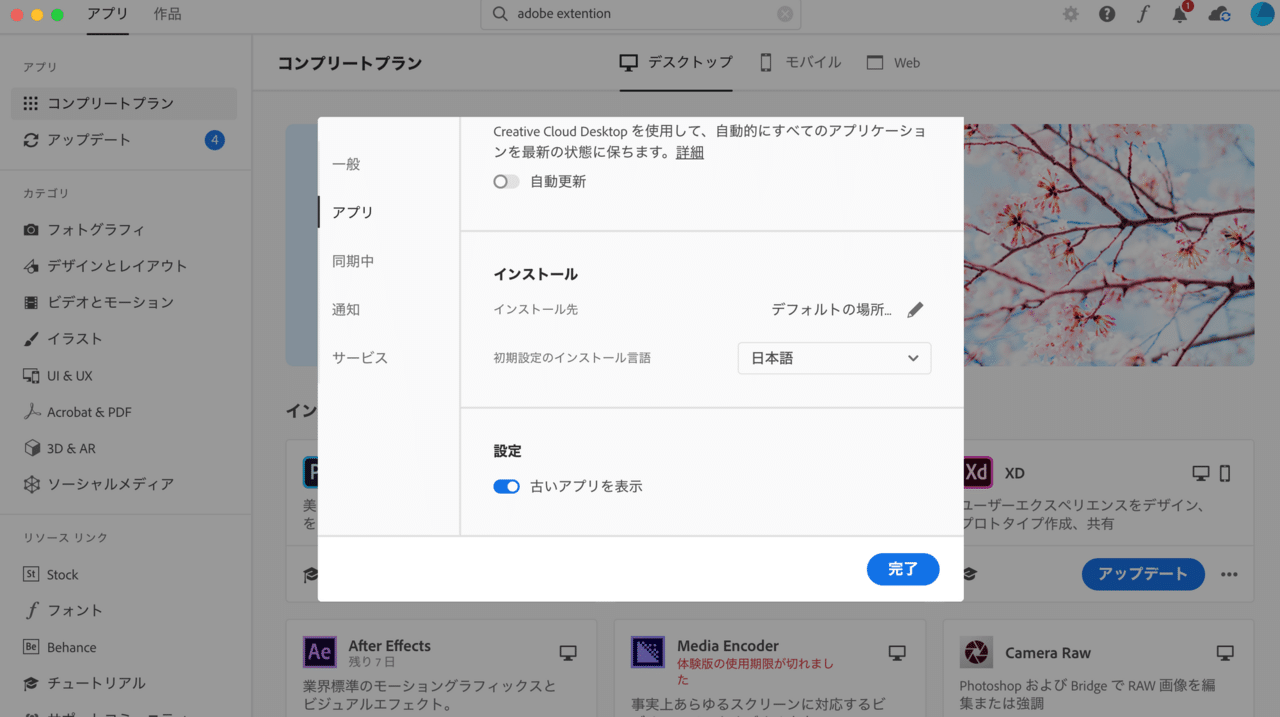This screenshot has width=1280, height=717.
Task: Switch to the サービス preferences tab
Action: (360, 358)
